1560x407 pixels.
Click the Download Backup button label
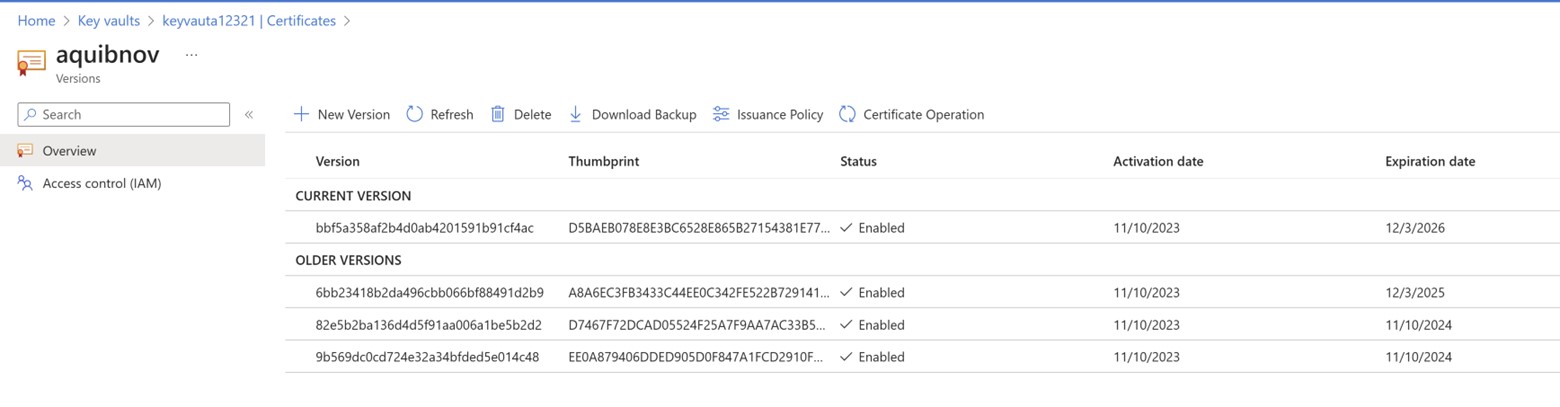644,114
